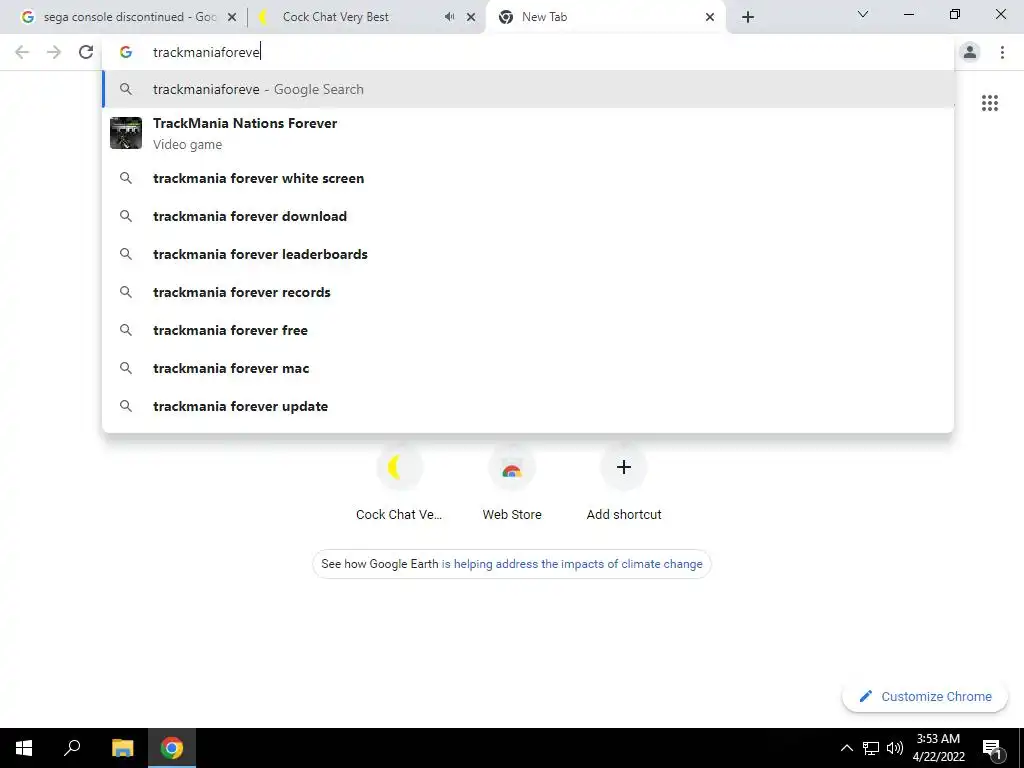Open the Google apps grid
Screen dimensions: 1024x768
(989, 103)
